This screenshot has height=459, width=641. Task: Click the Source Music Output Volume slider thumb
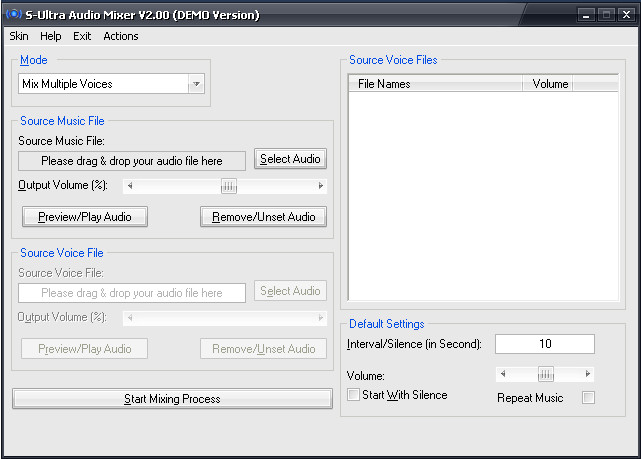click(229, 186)
